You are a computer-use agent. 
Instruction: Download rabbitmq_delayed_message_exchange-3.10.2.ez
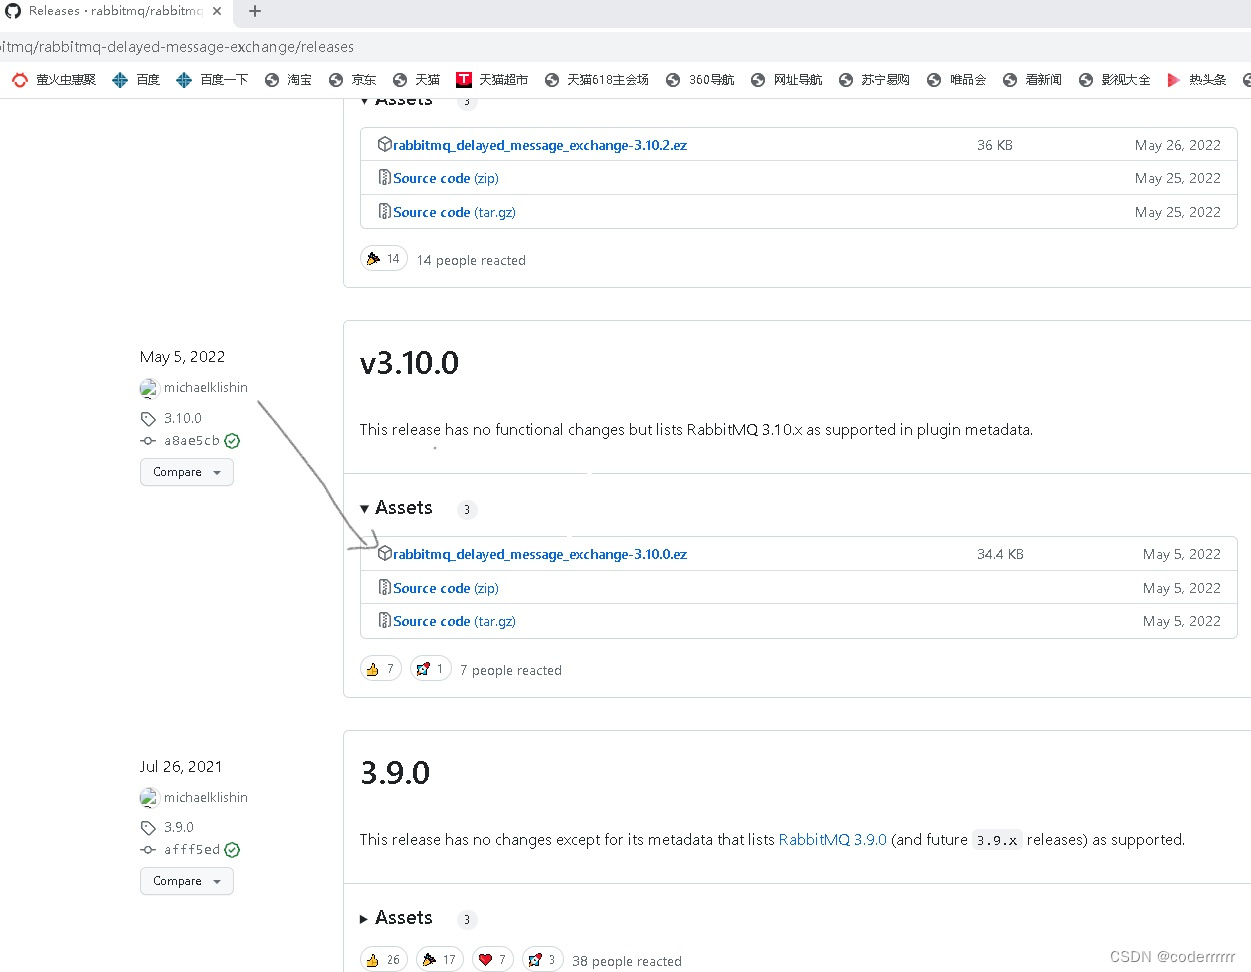[x=540, y=145]
